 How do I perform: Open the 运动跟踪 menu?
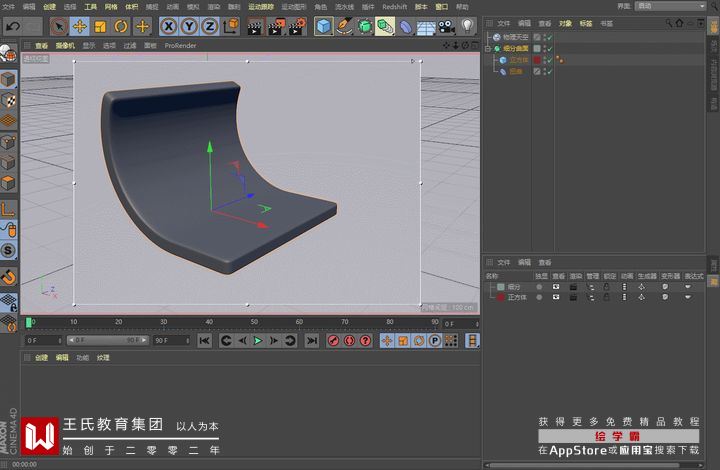(260, 6)
